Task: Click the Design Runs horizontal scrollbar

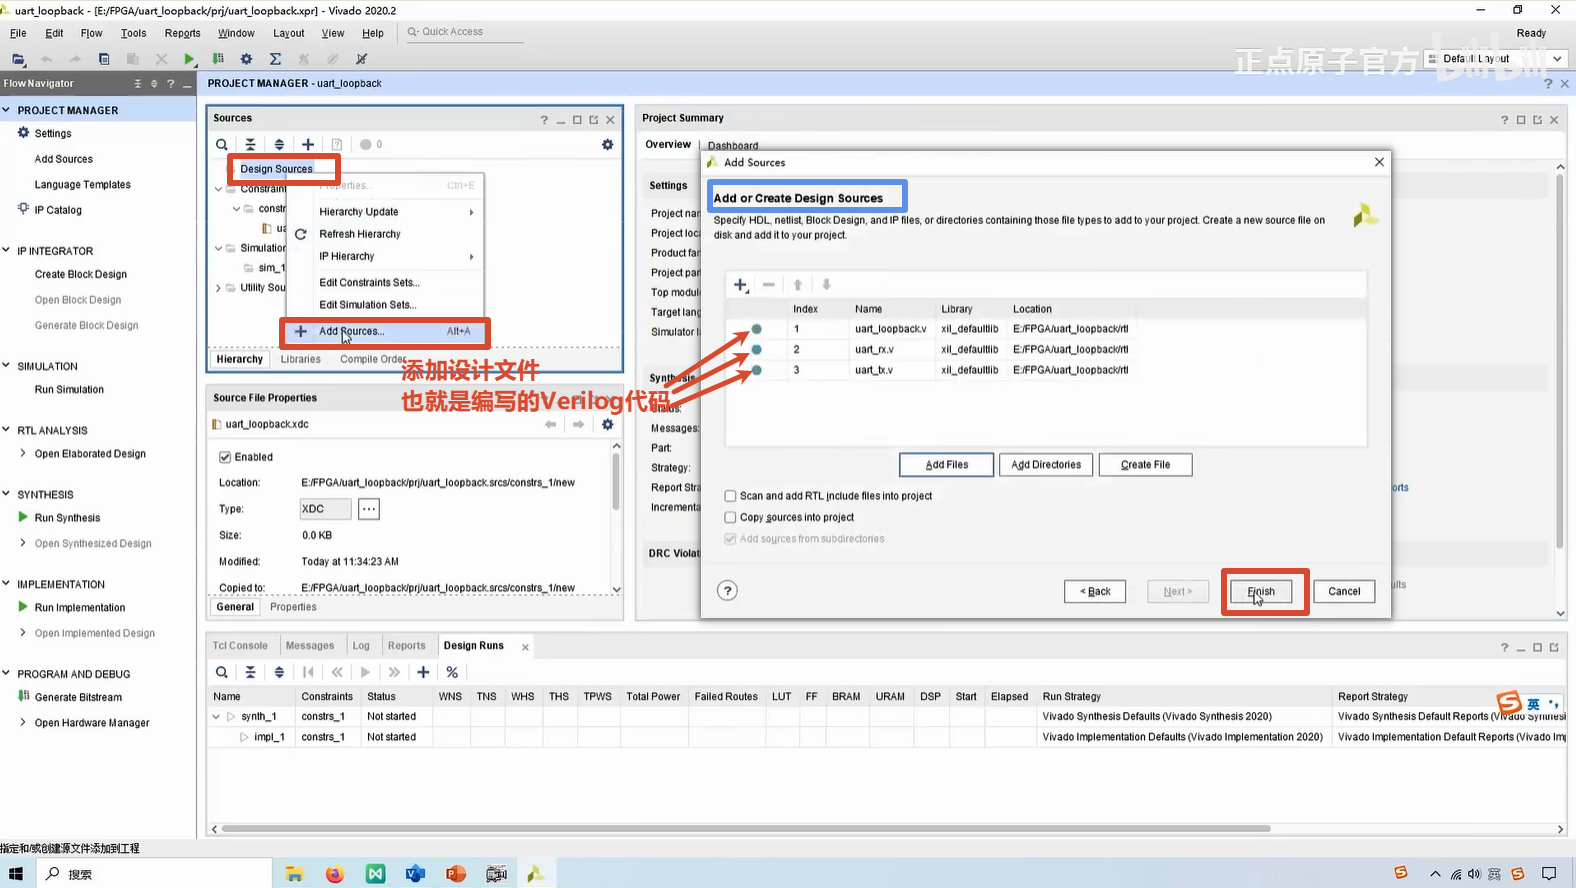Action: point(745,829)
